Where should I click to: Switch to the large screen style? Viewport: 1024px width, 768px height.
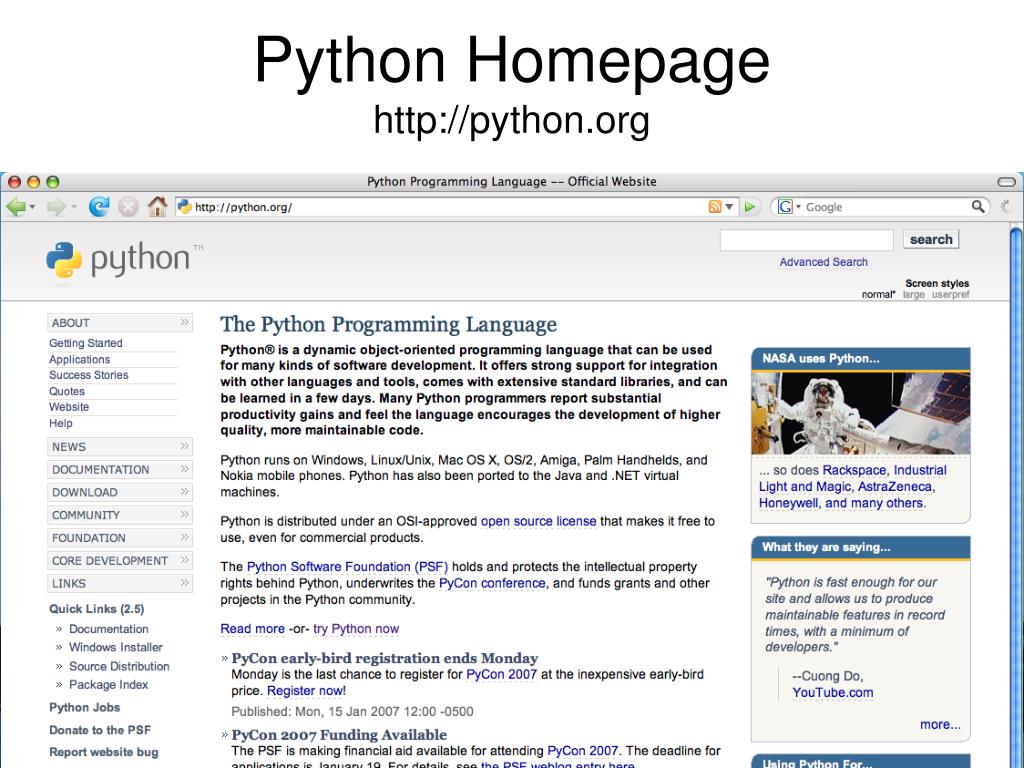pos(914,295)
